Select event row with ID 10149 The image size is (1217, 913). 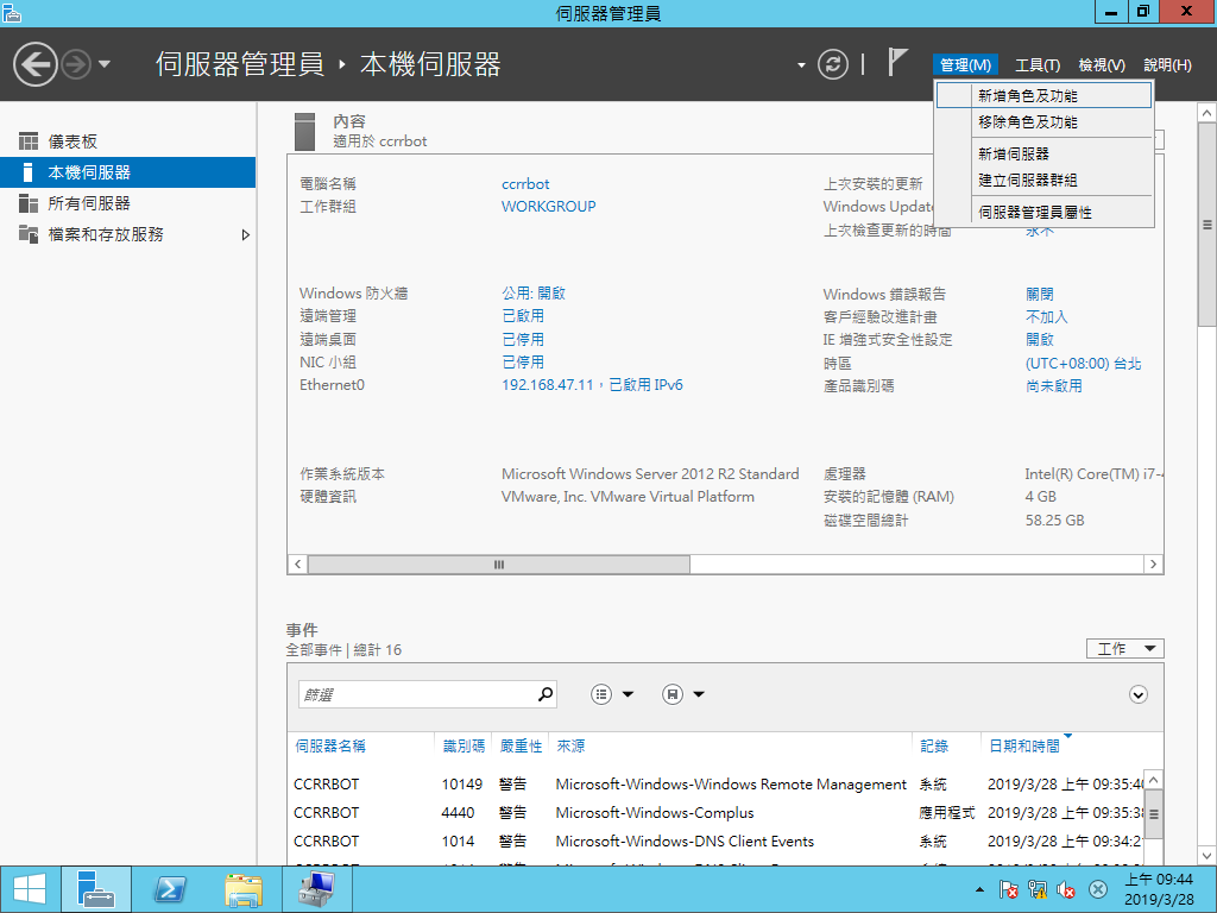click(716, 784)
